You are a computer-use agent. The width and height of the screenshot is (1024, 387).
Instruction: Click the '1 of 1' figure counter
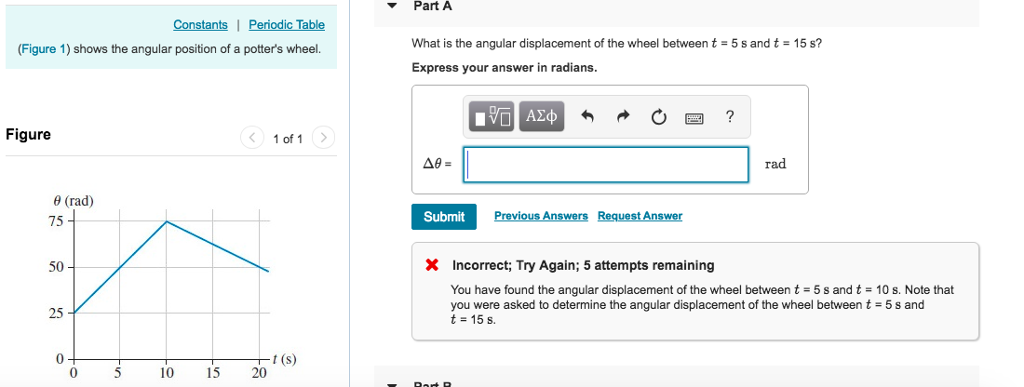pos(288,139)
